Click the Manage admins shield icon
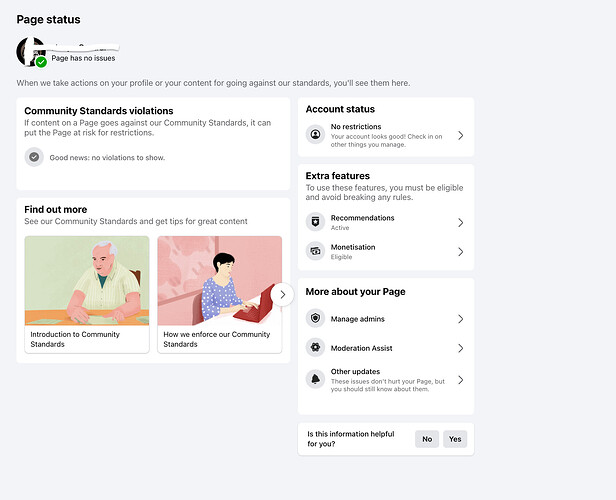The width and height of the screenshot is (616, 500). click(316, 318)
